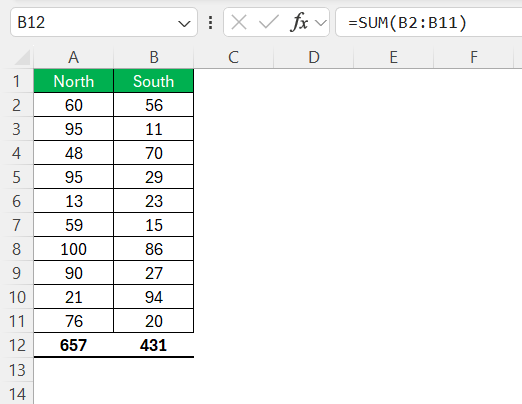Select row 14 header
The width and height of the screenshot is (522, 404).
tap(17, 394)
